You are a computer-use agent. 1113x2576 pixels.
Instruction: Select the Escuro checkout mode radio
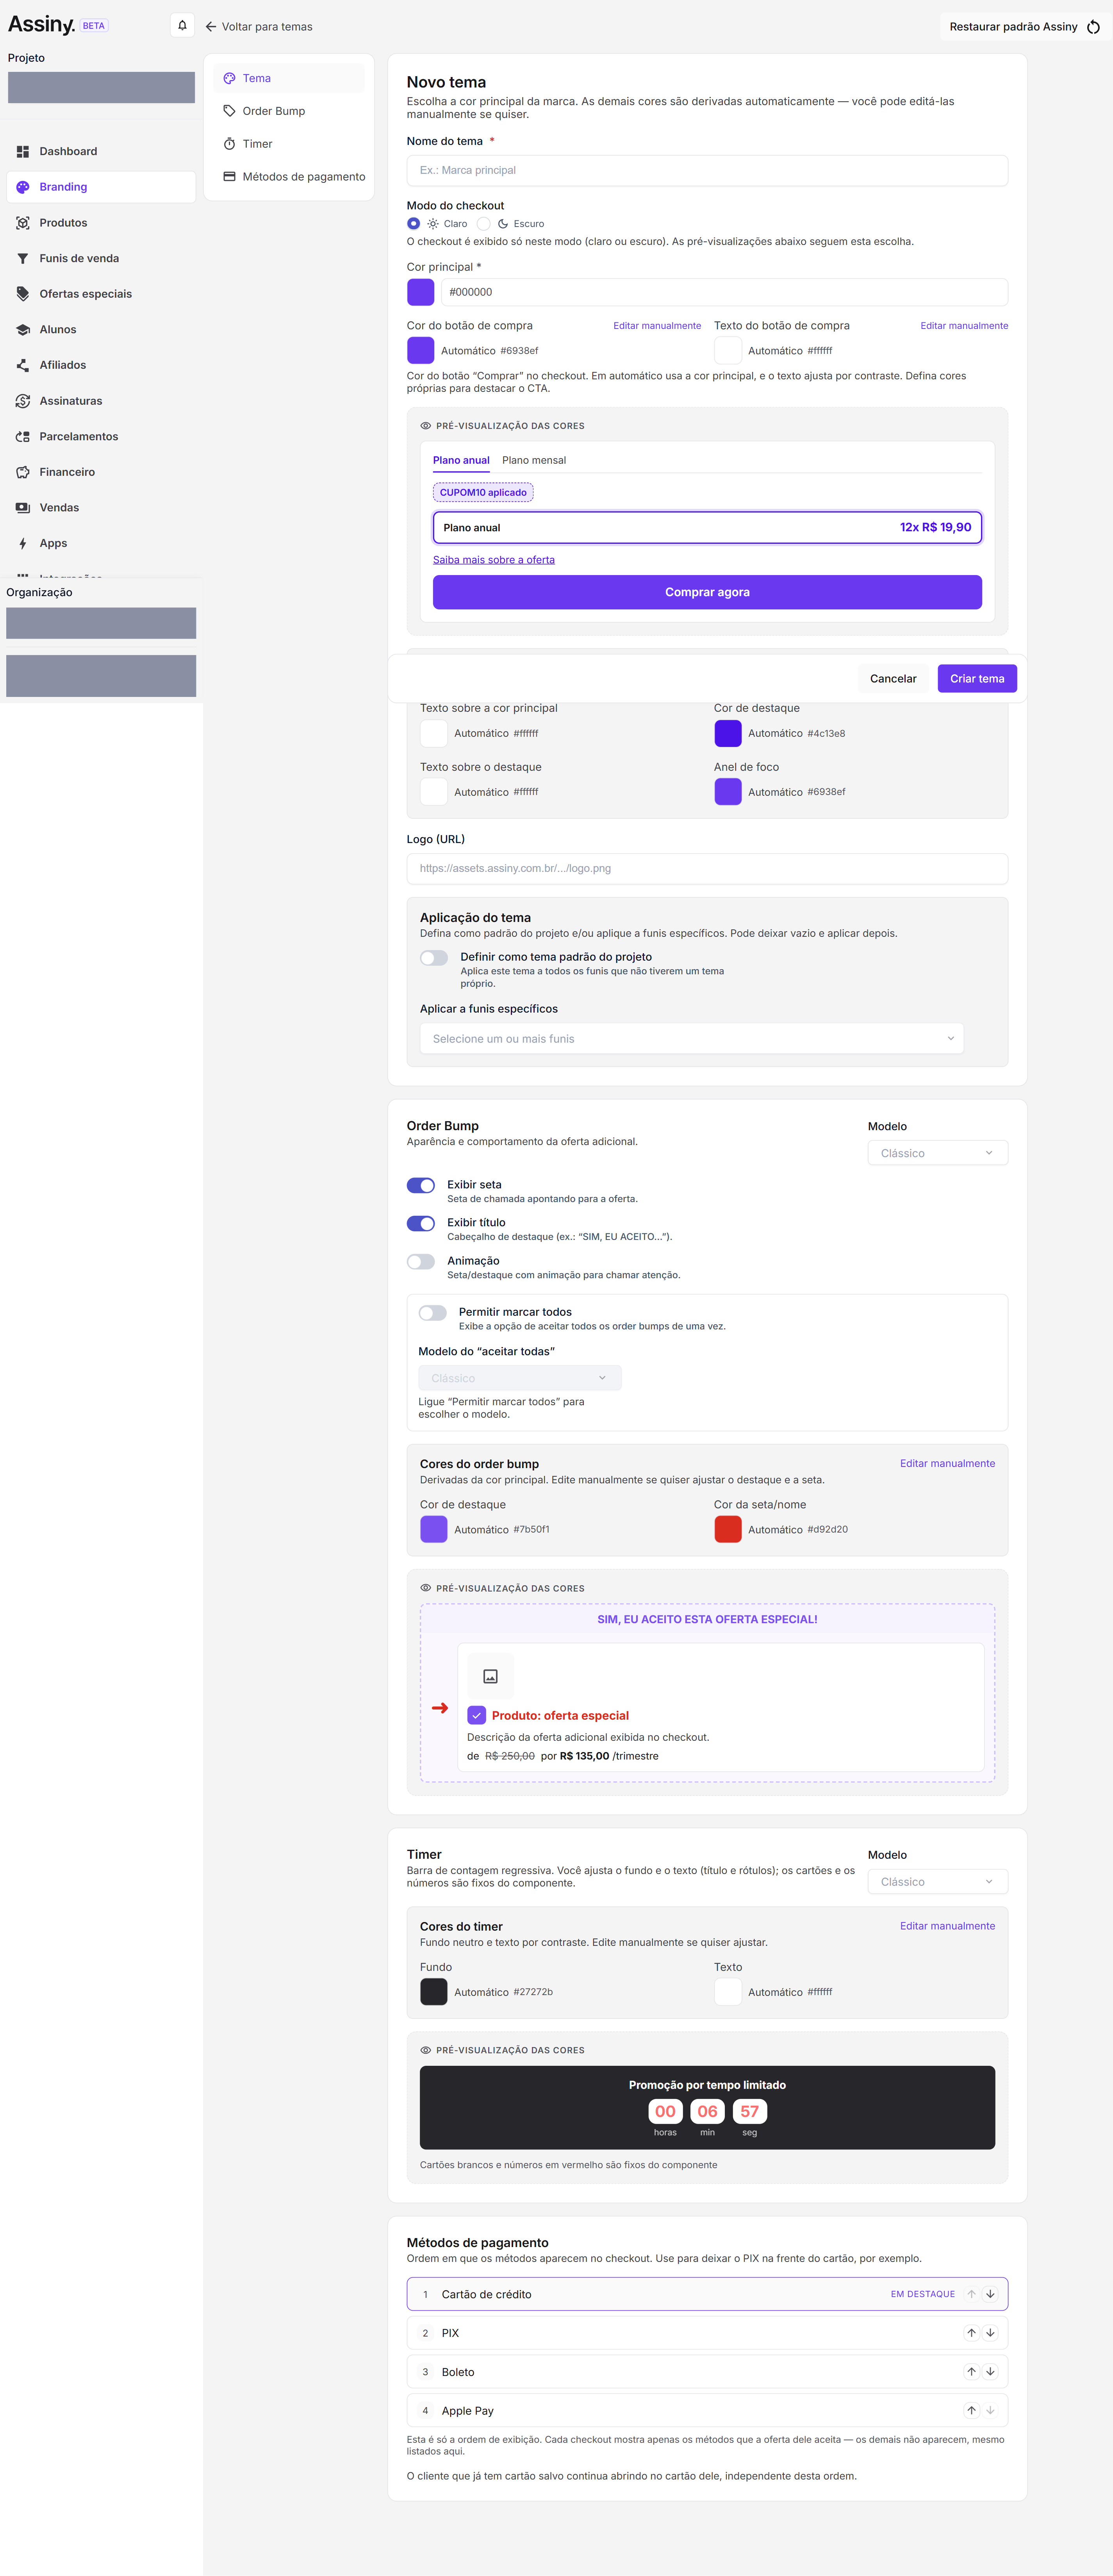[x=484, y=223]
